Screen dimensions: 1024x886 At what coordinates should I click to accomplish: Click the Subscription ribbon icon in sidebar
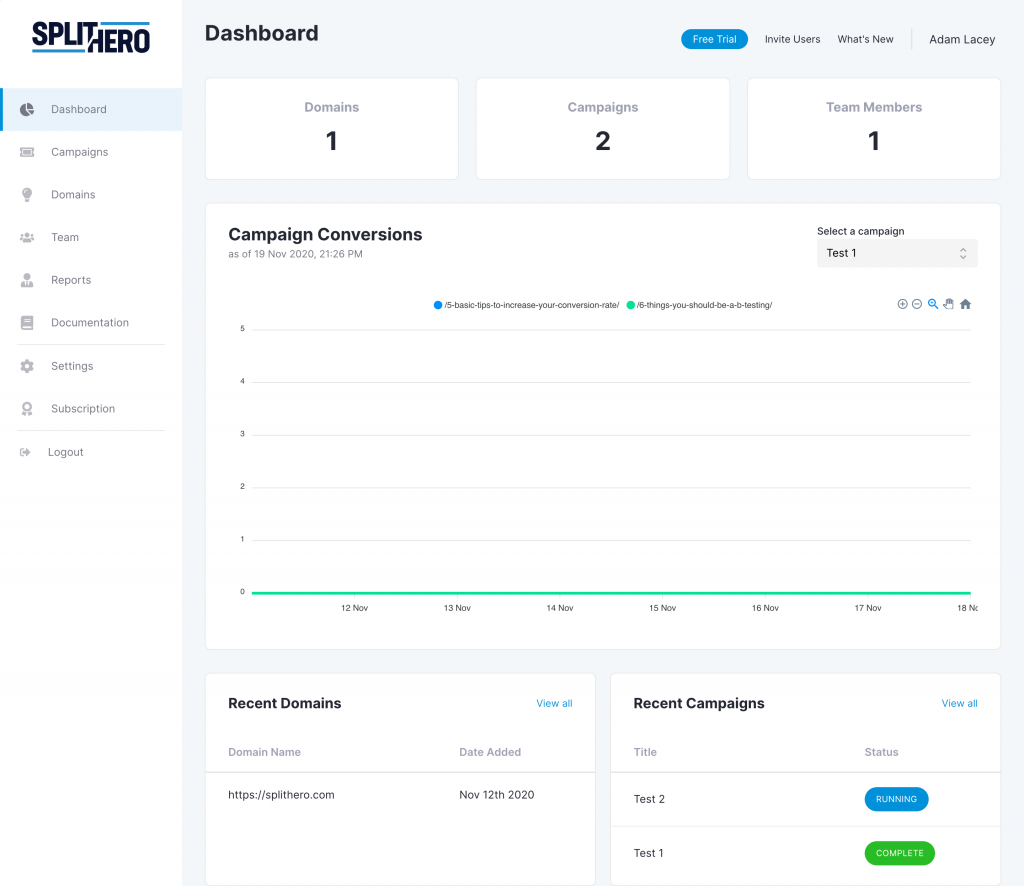tap(27, 409)
